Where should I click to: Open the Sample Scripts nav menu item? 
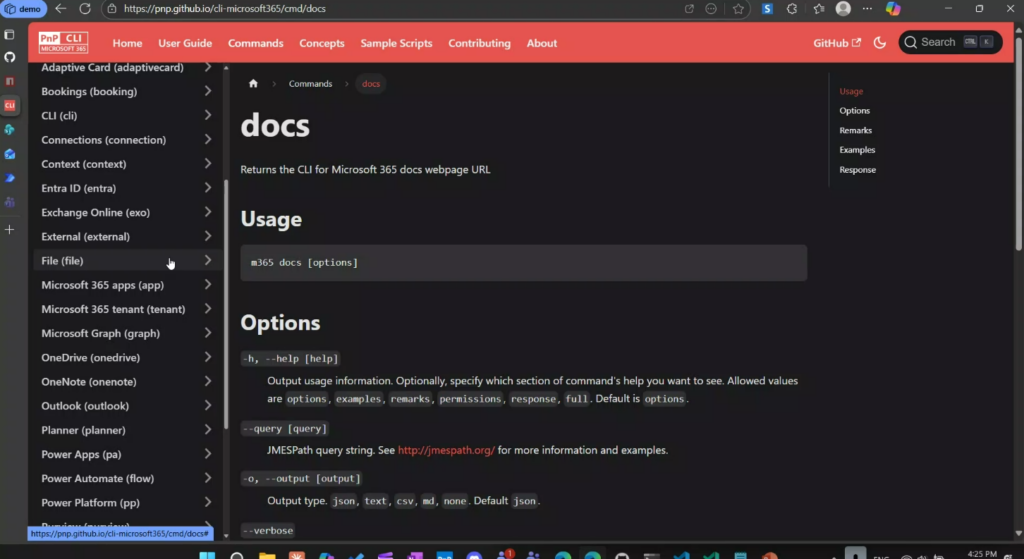pos(396,43)
